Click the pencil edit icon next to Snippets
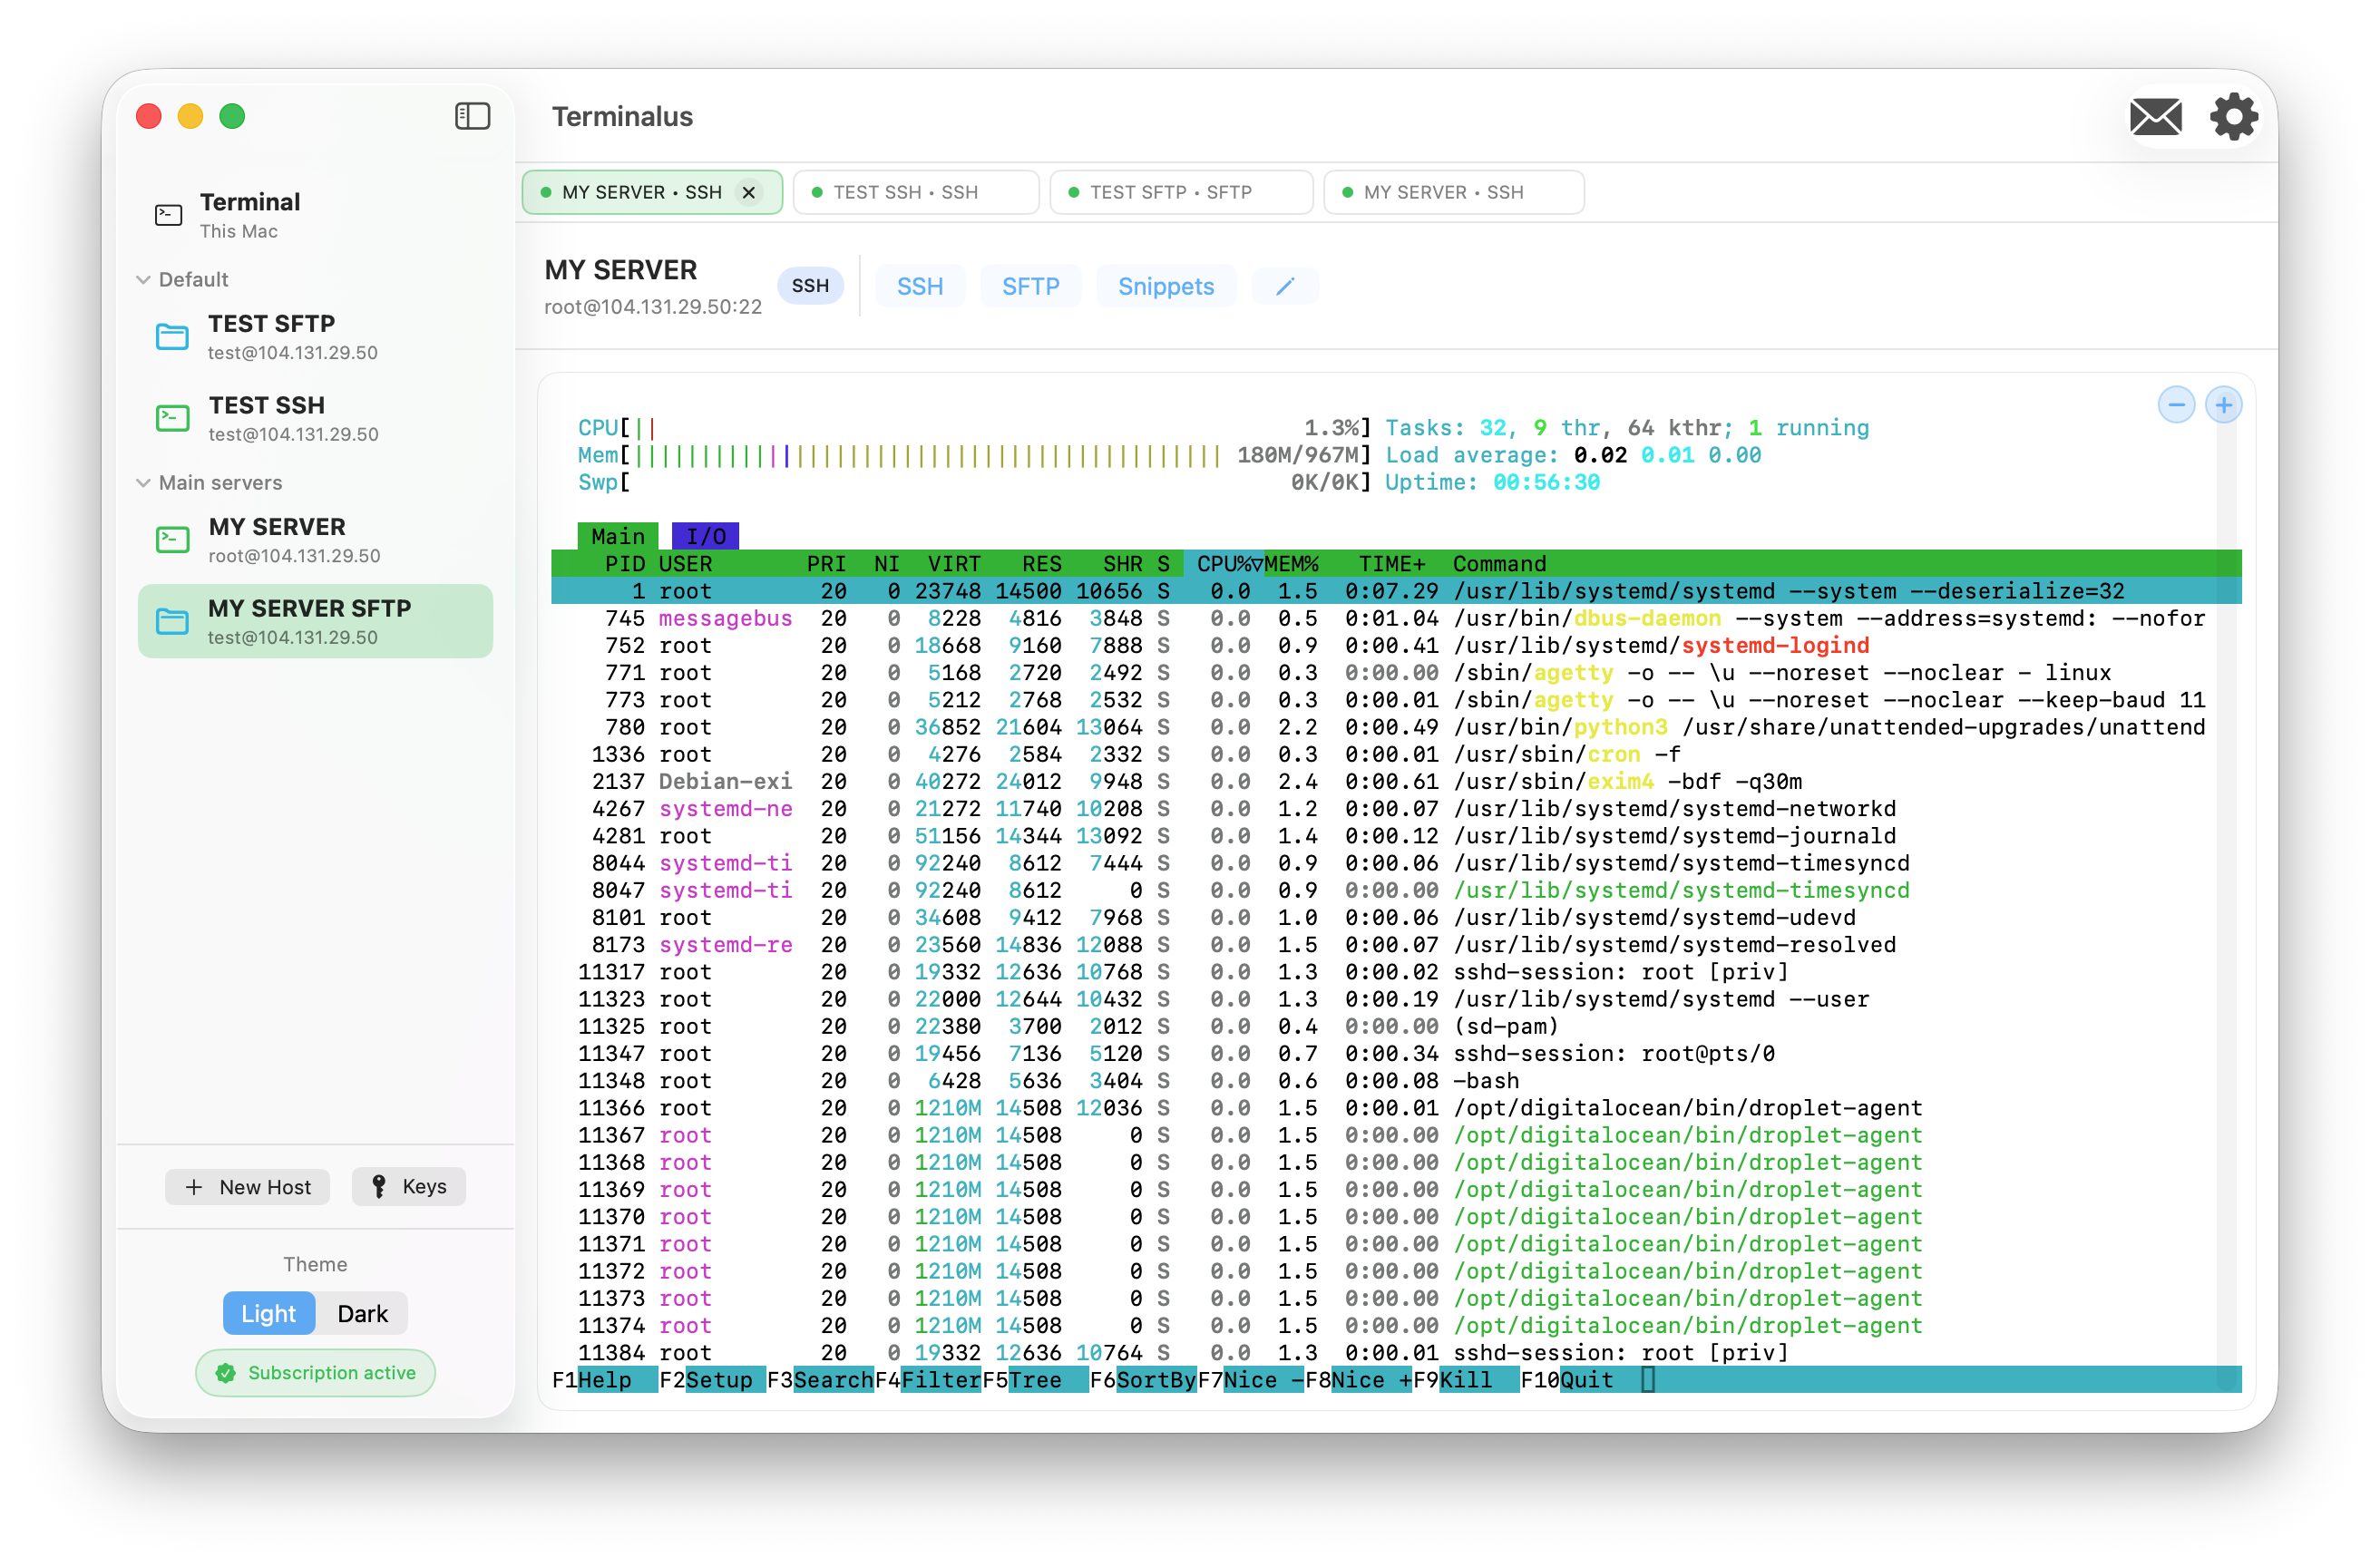The image size is (2380, 1567). click(x=1284, y=286)
